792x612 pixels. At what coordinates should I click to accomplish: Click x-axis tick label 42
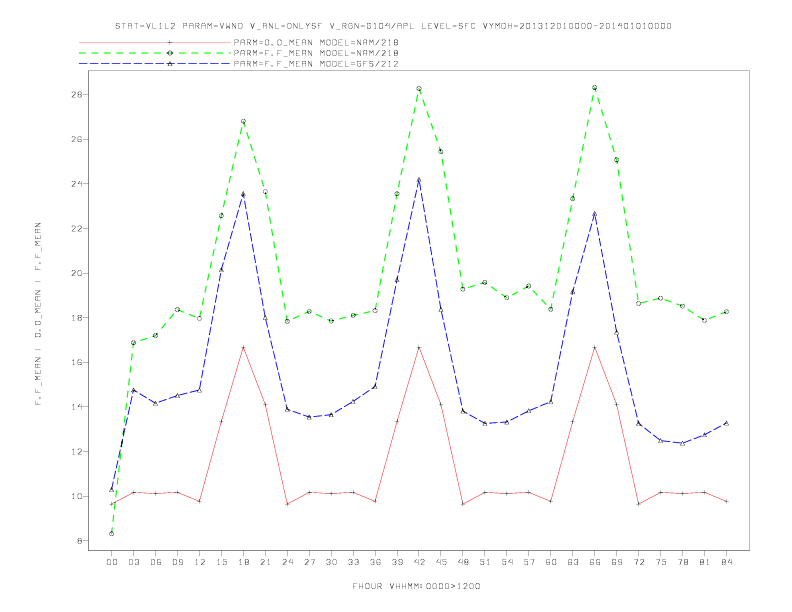coord(419,562)
